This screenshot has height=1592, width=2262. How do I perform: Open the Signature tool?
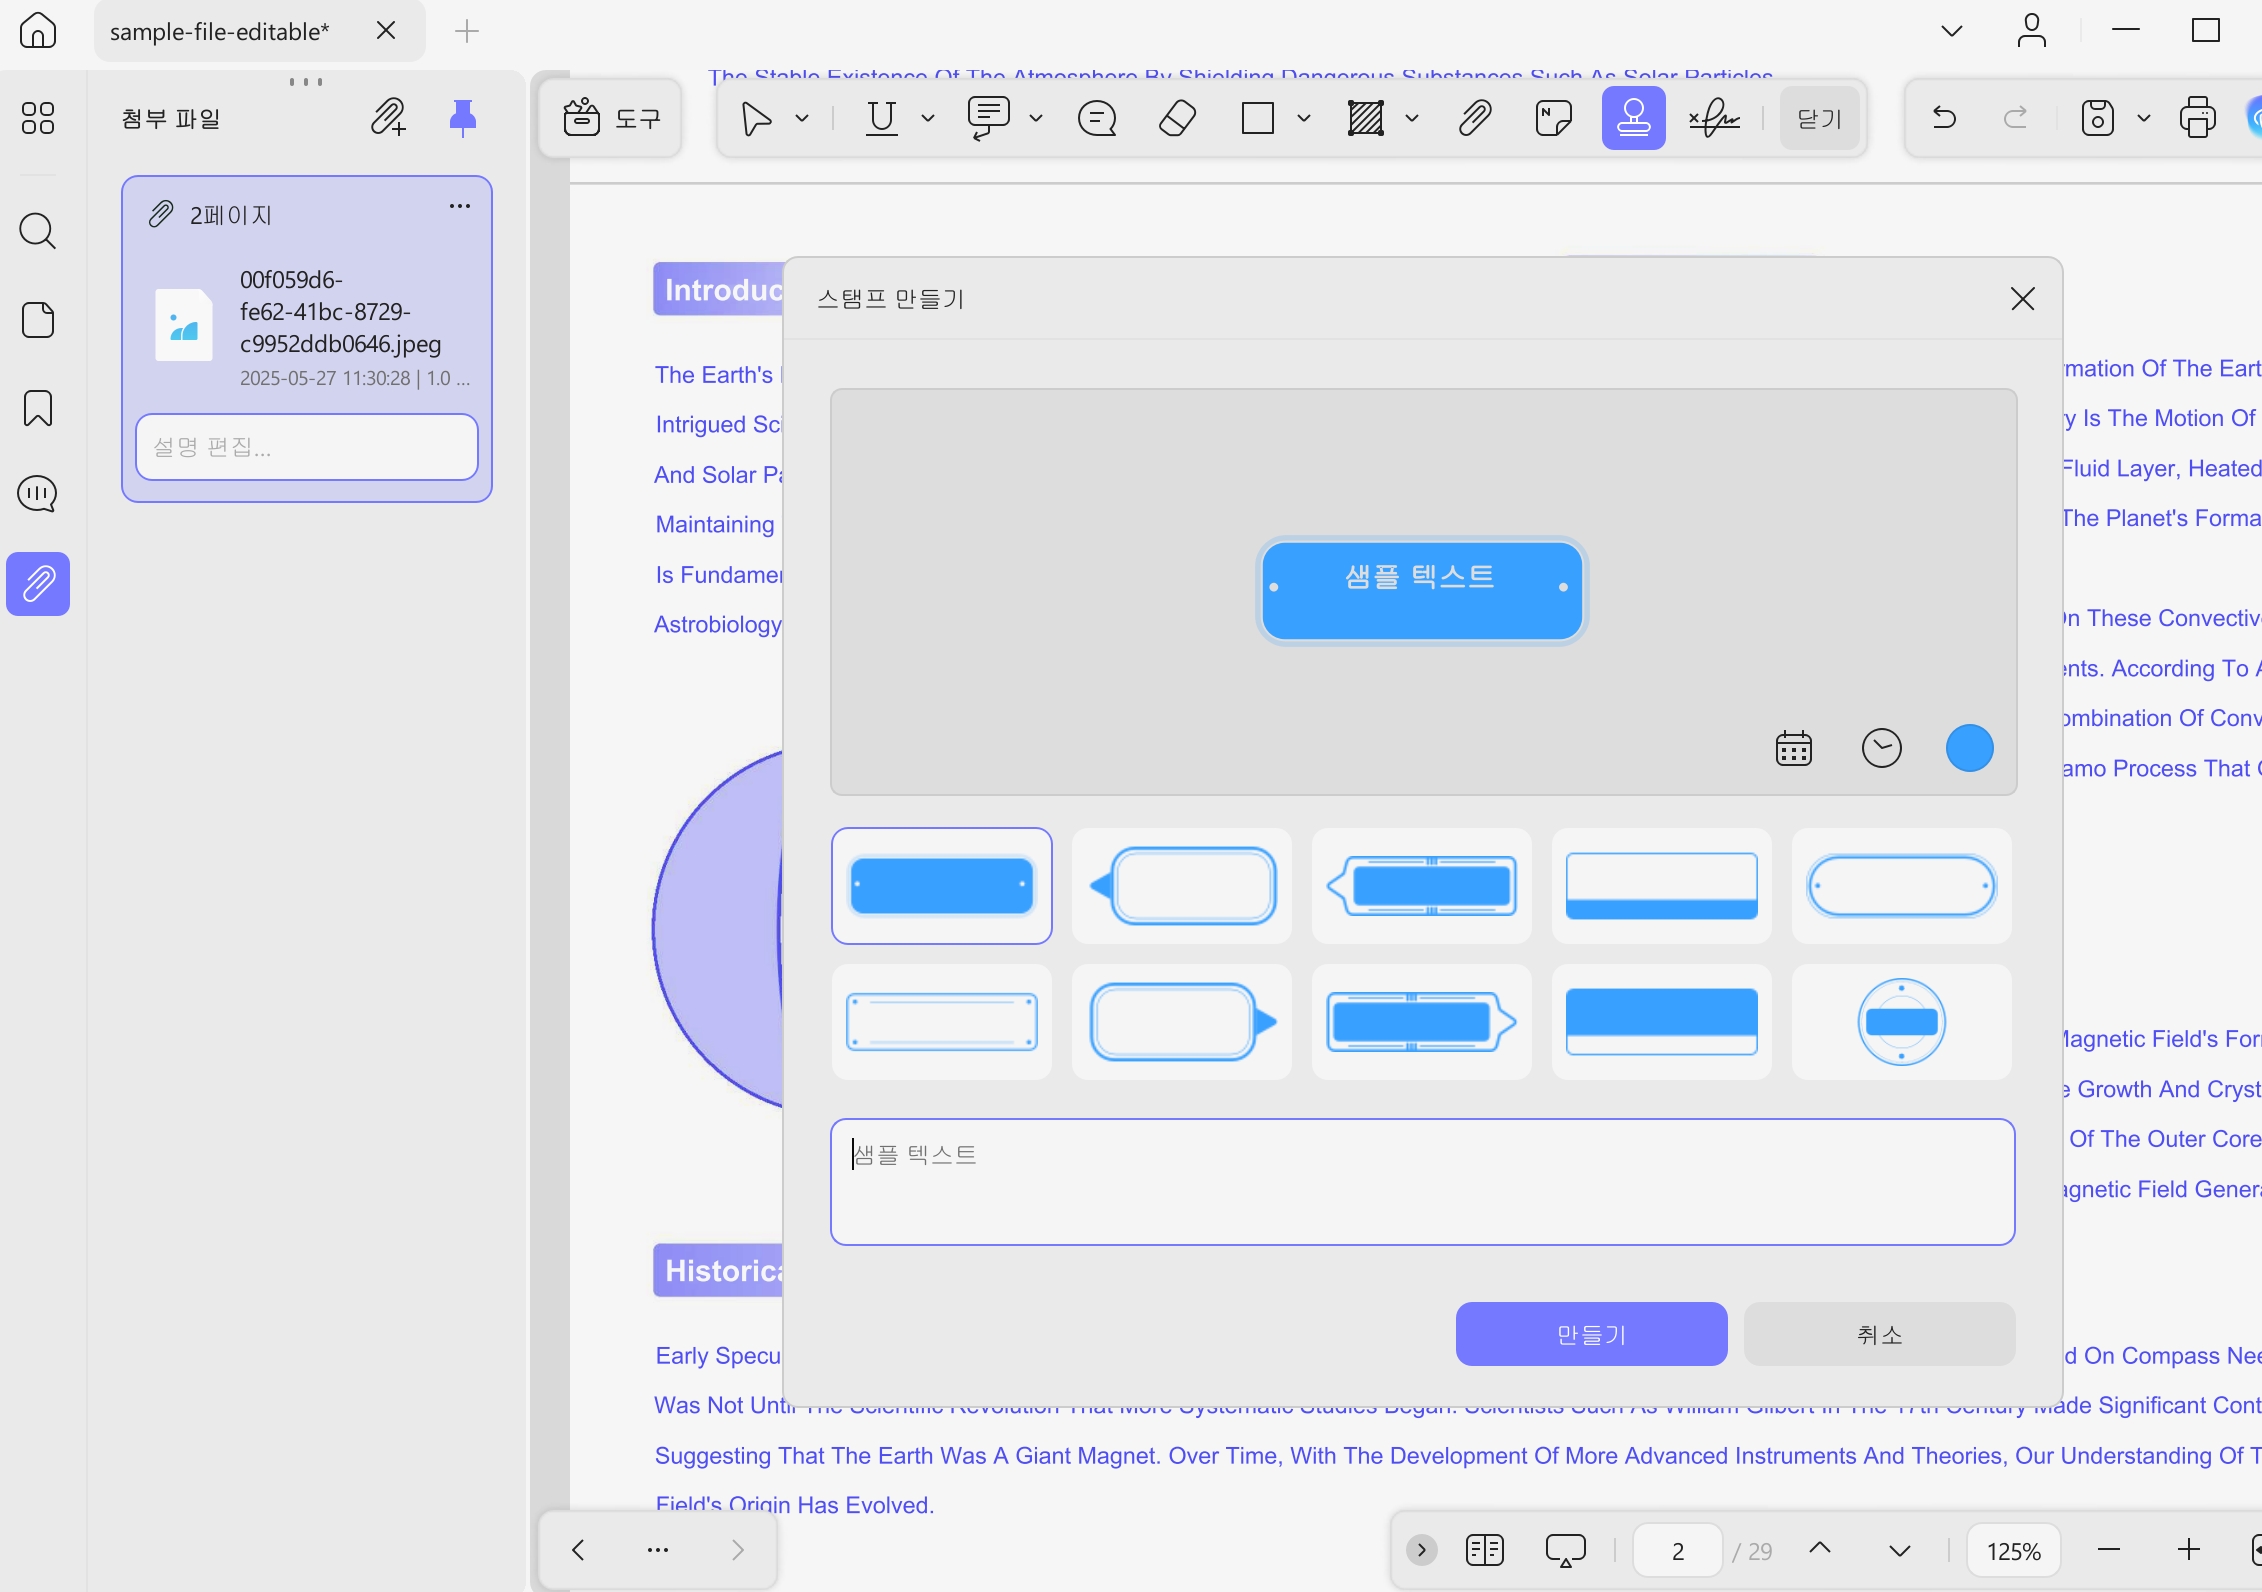(1714, 118)
